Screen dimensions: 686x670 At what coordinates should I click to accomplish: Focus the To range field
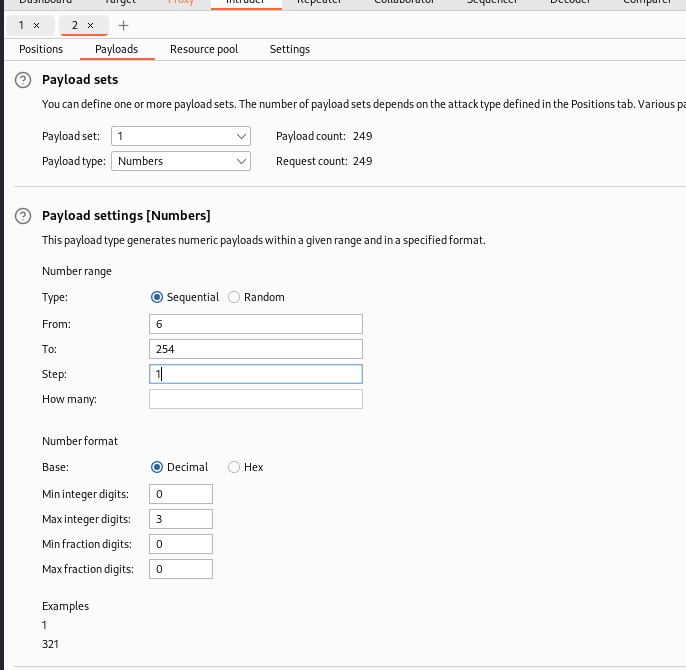point(255,349)
